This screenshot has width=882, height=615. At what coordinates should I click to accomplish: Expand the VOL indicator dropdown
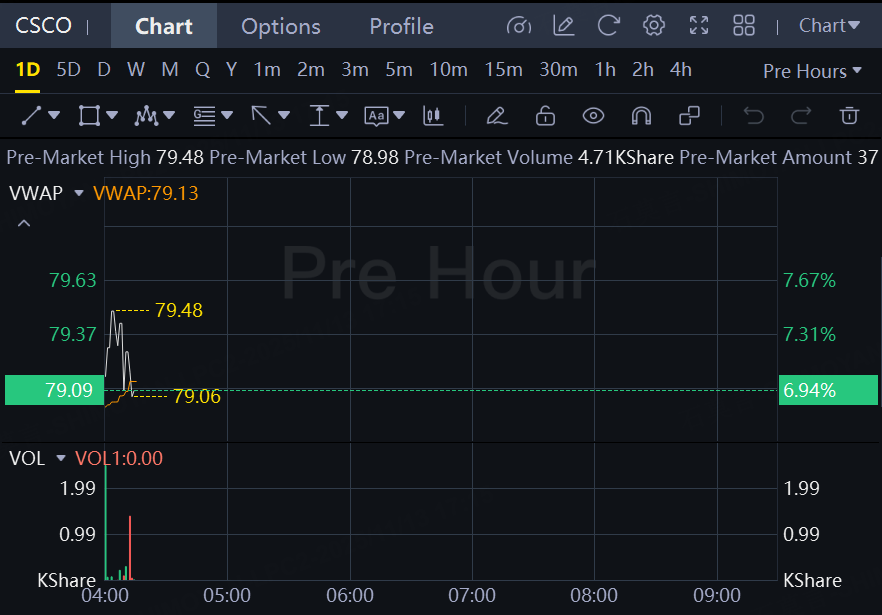(x=61, y=459)
